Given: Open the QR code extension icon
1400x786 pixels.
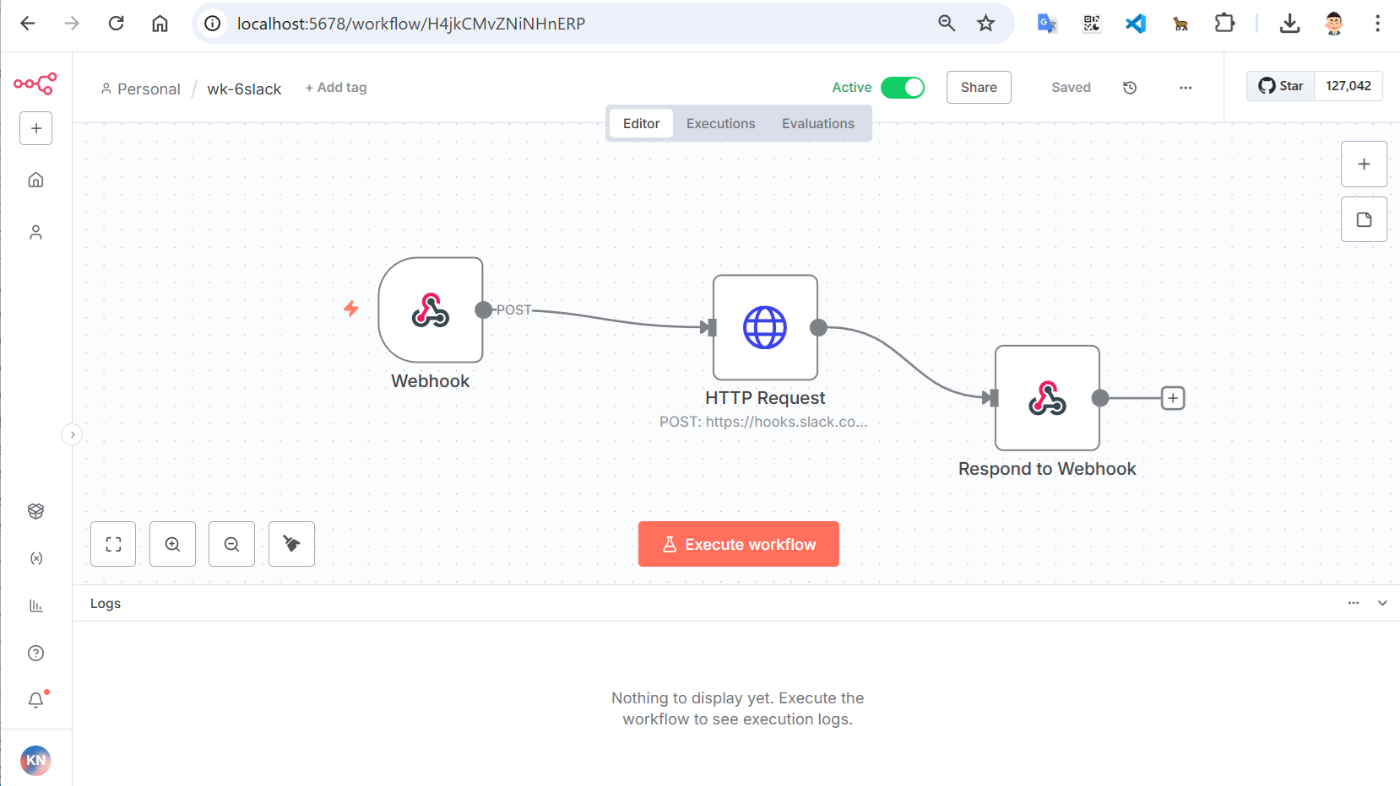Looking at the screenshot, I should [x=1091, y=23].
